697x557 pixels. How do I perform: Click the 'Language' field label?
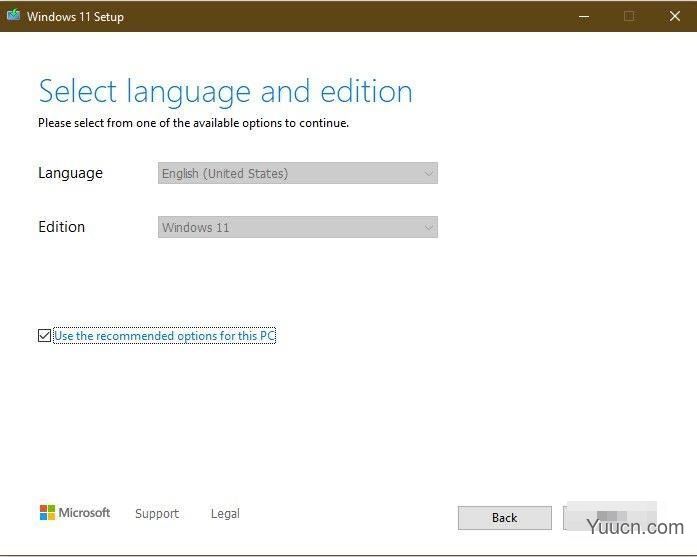(70, 173)
